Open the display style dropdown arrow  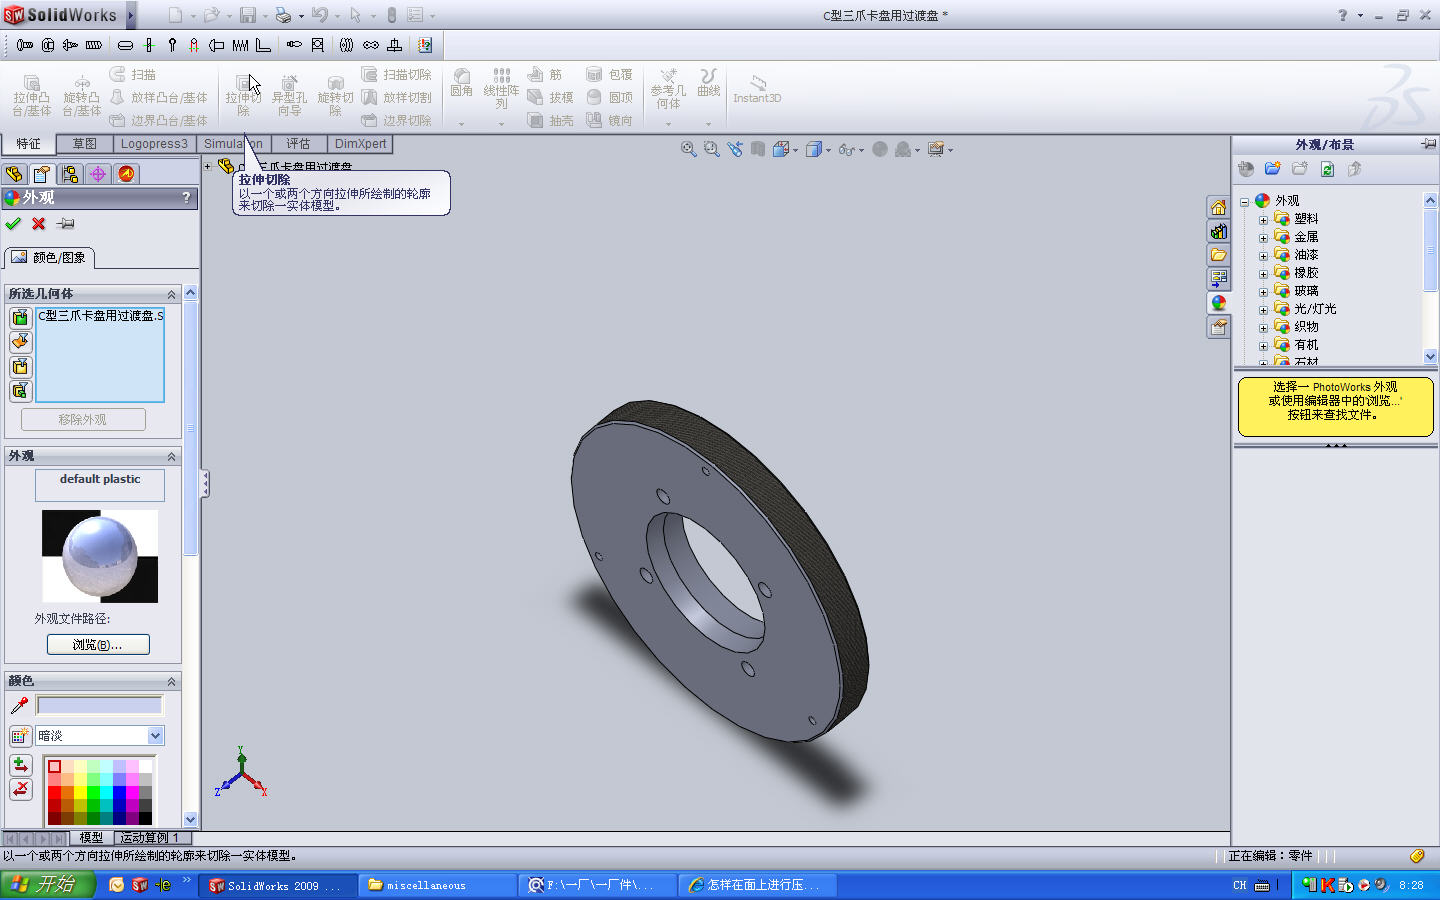pos(828,150)
